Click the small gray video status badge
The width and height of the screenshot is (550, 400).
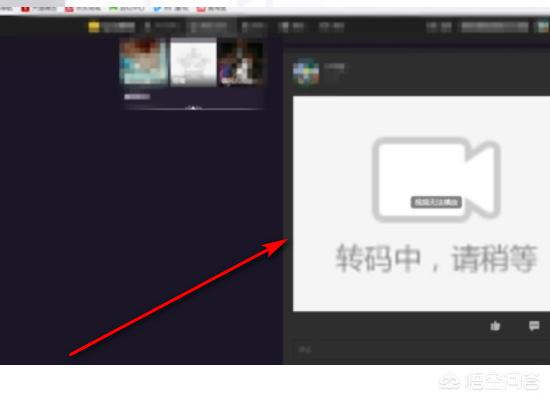pyautogui.click(x=436, y=202)
